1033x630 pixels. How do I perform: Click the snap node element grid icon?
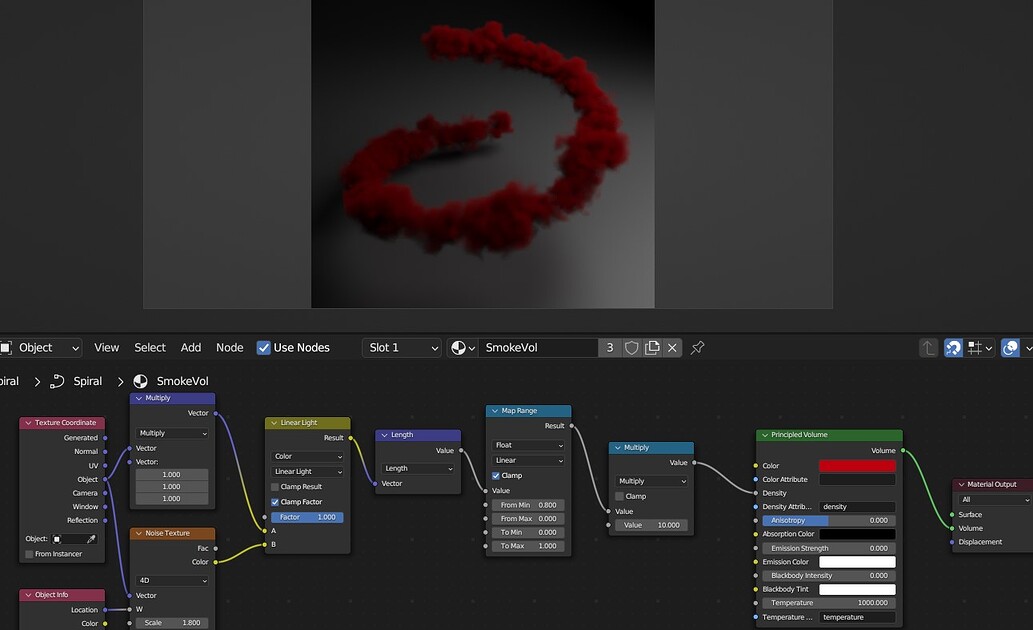click(975, 347)
